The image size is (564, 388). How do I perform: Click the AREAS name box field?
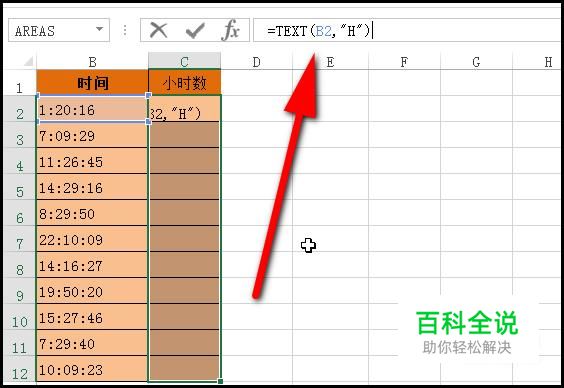click(59, 31)
